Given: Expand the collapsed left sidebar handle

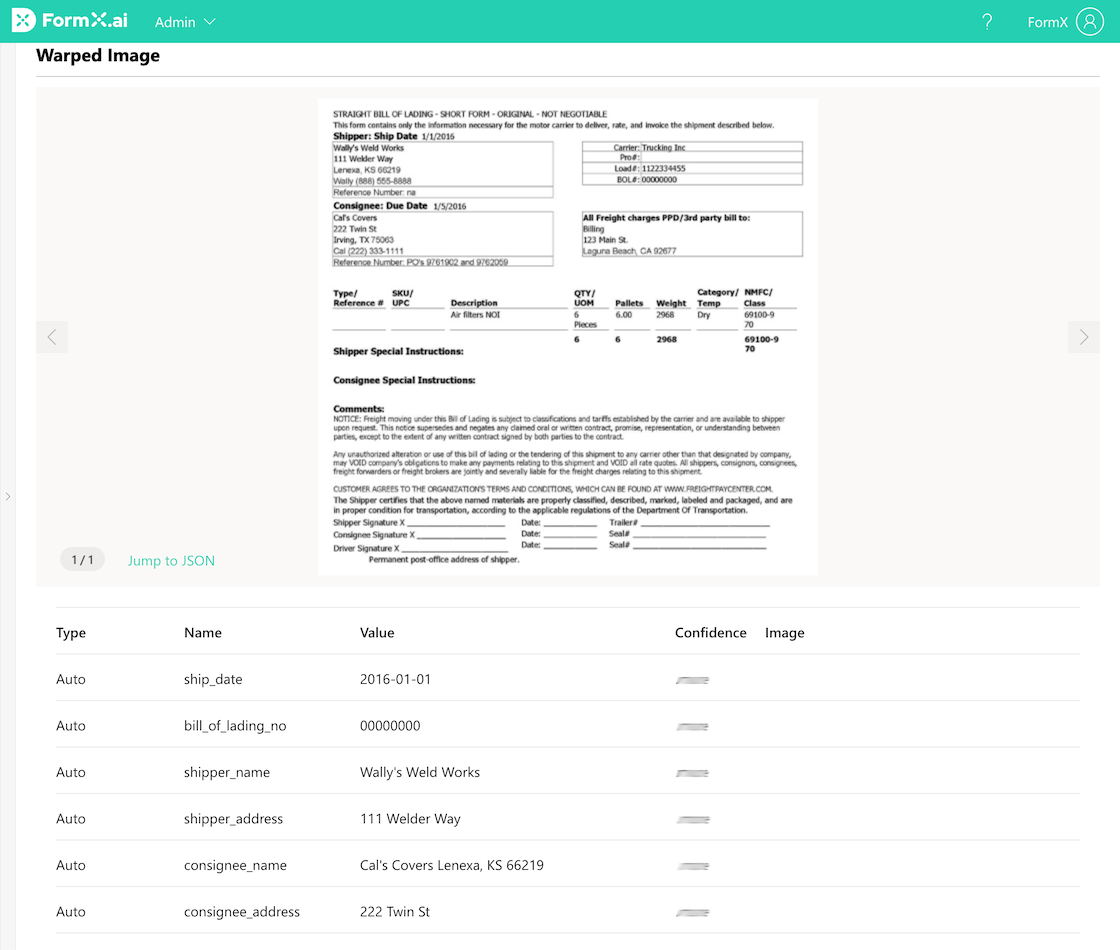Looking at the screenshot, I should [8, 496].
